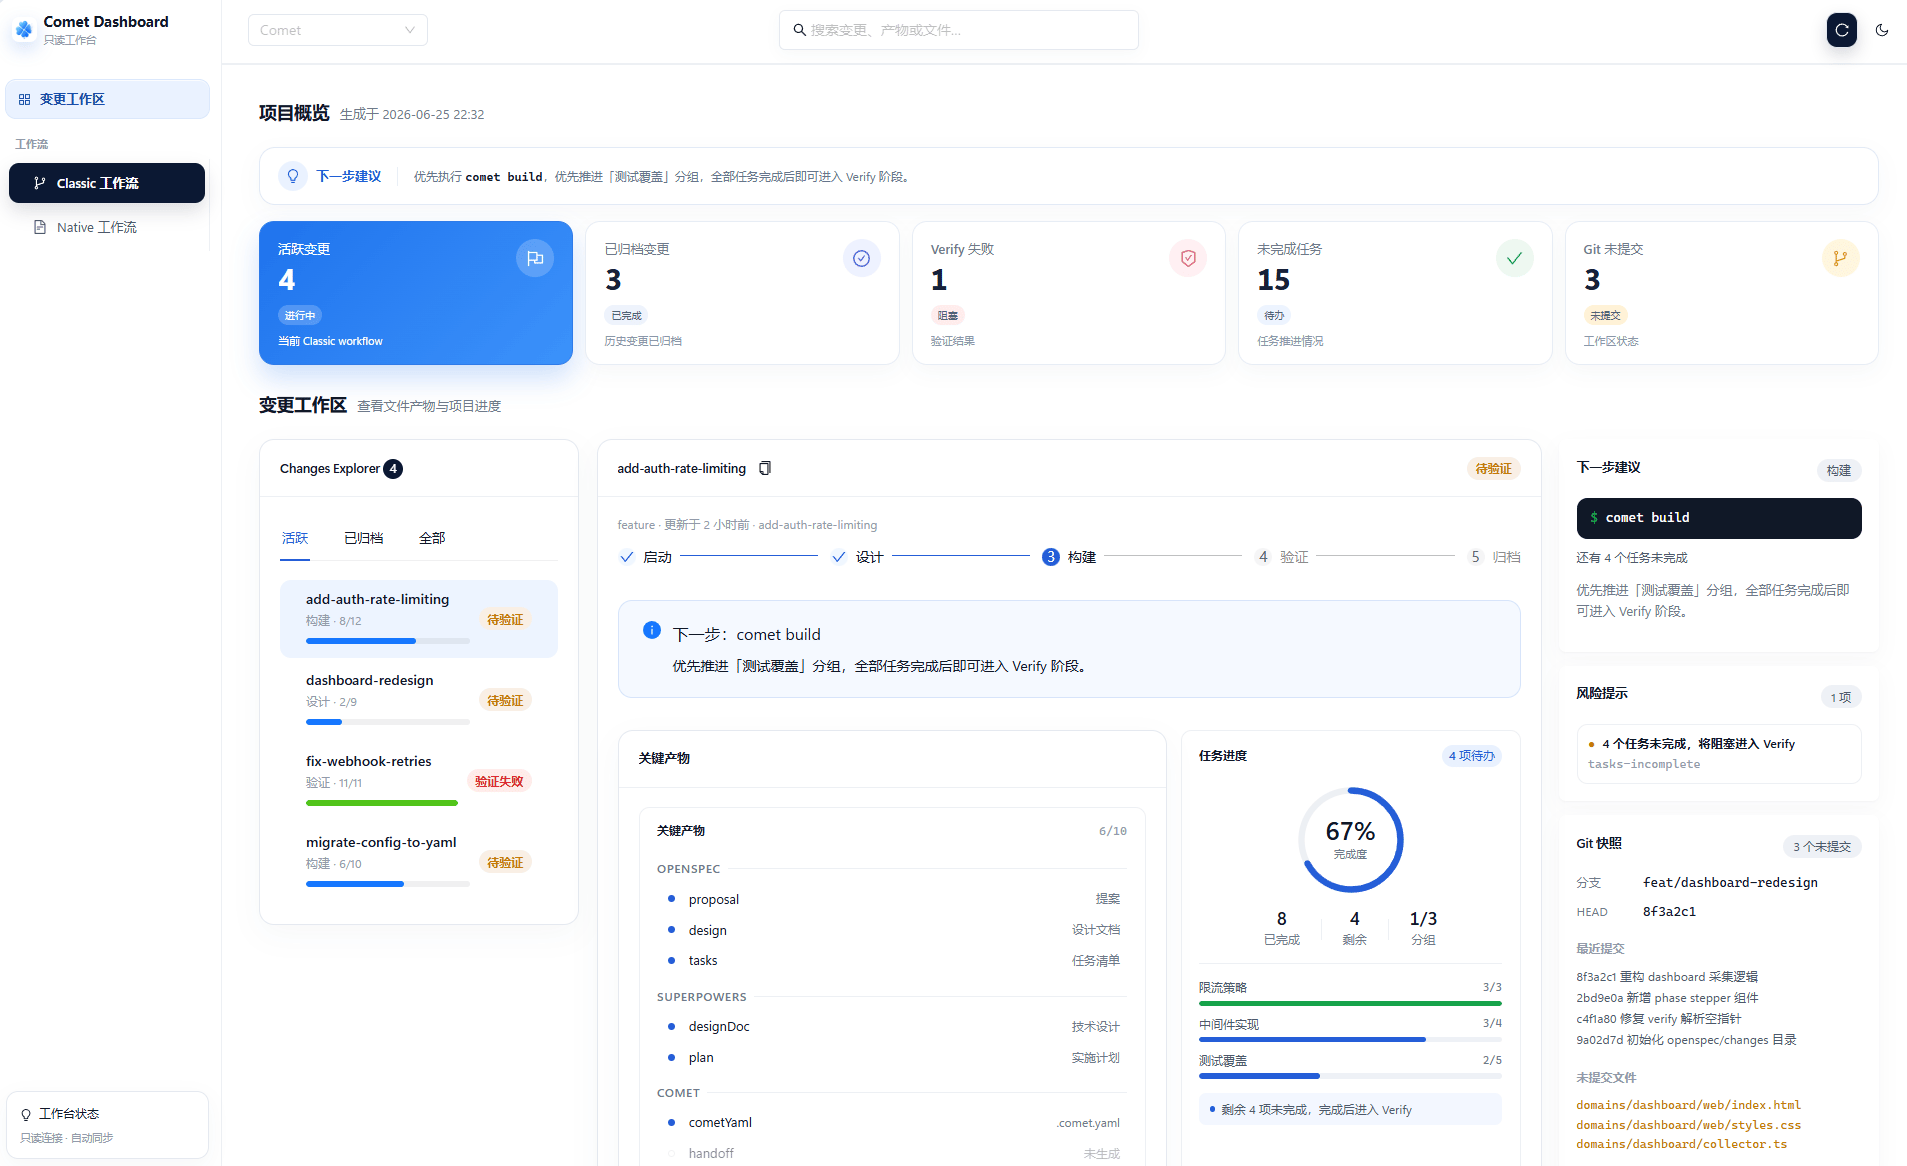Click the grid icon beside 变更工作区
The height and width of the screenshot is (1166, 1907).
24,99
